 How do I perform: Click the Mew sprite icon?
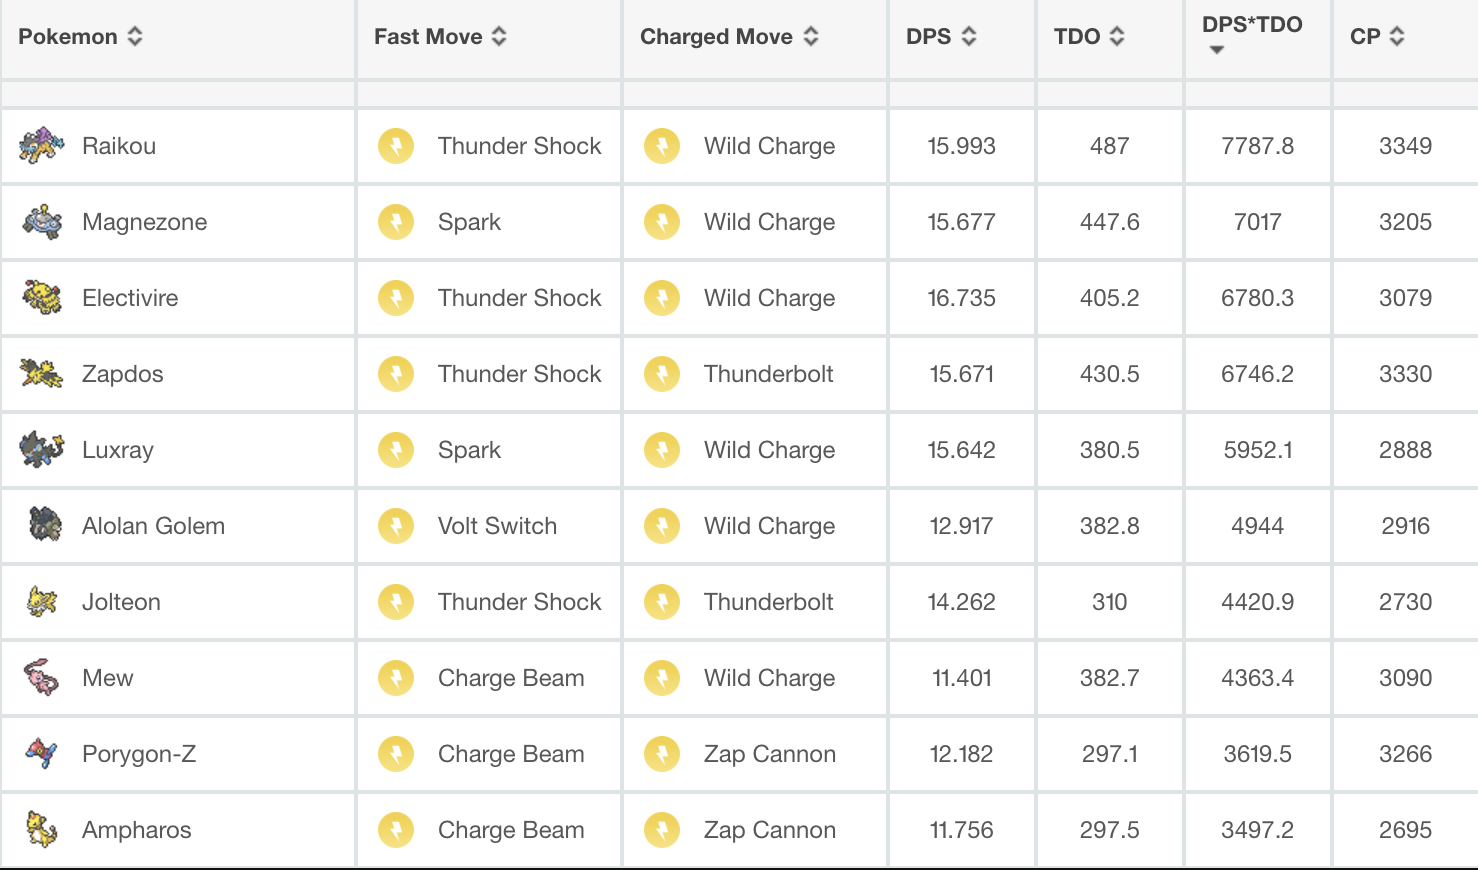[x=42, y=678]
